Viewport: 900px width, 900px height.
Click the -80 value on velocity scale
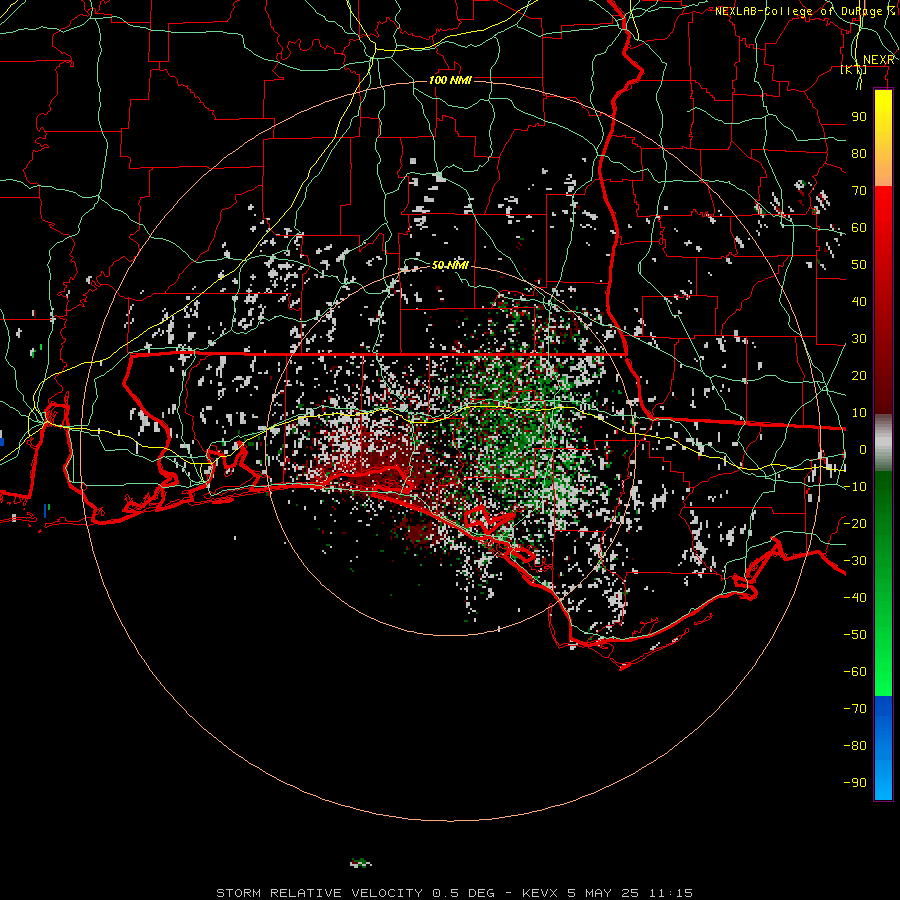pos(855,746)
